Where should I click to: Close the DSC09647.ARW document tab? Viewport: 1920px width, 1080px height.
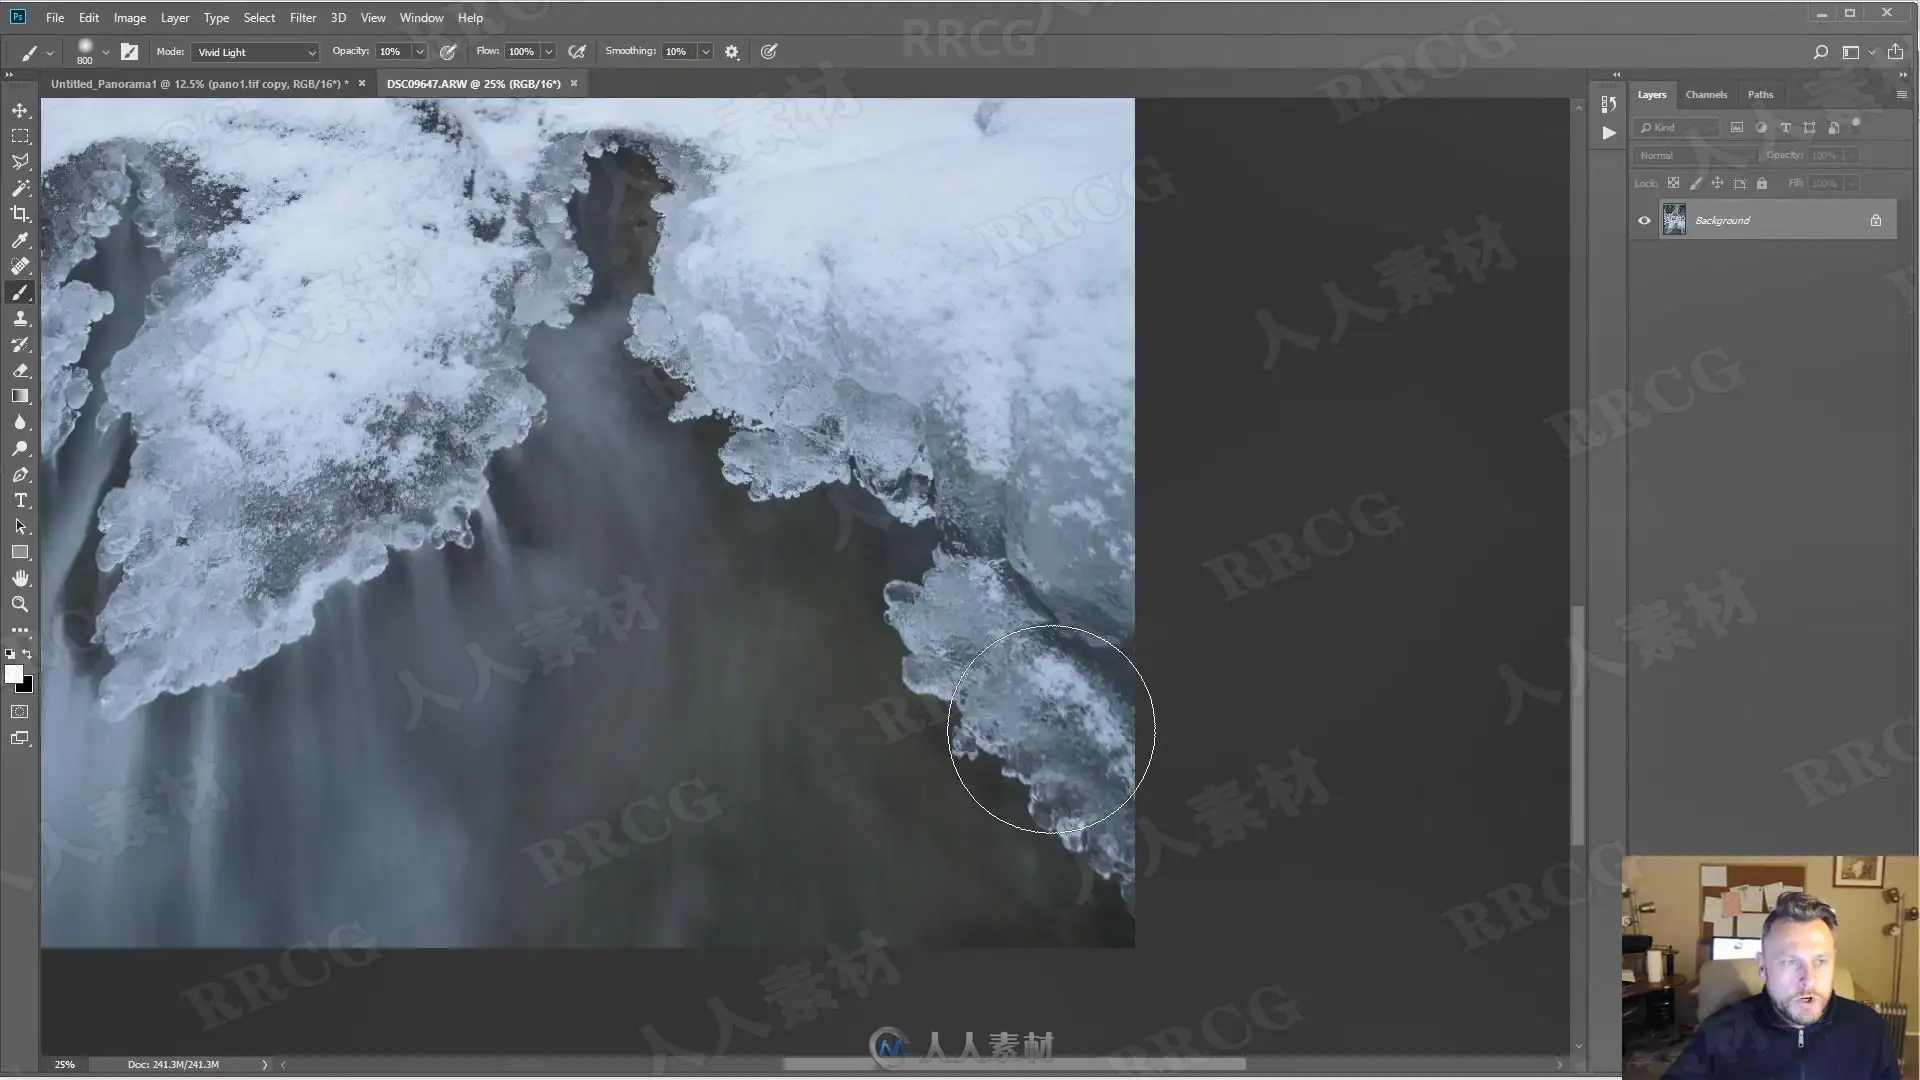tap(574, 84)
